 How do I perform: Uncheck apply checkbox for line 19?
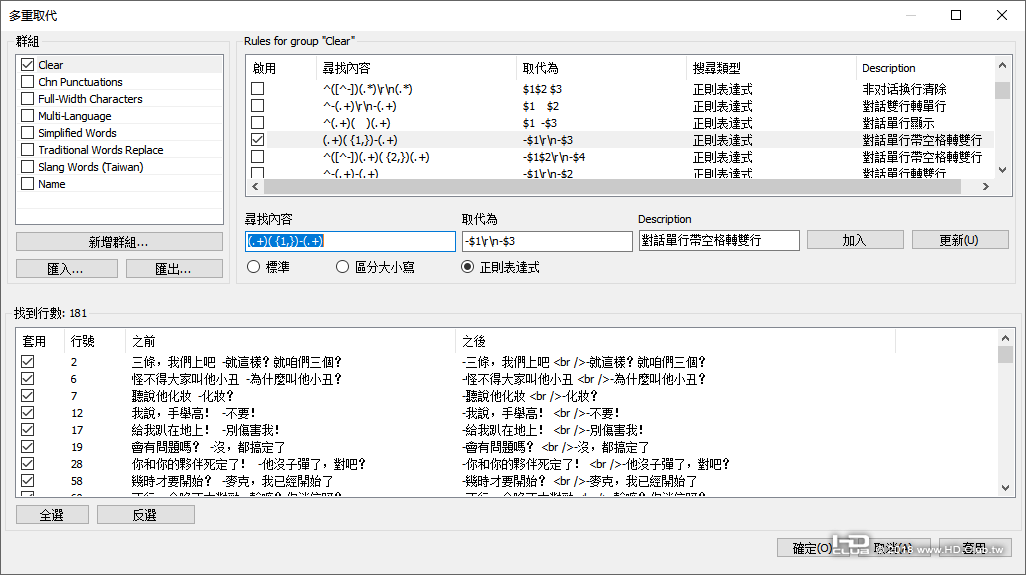(27, 447)
